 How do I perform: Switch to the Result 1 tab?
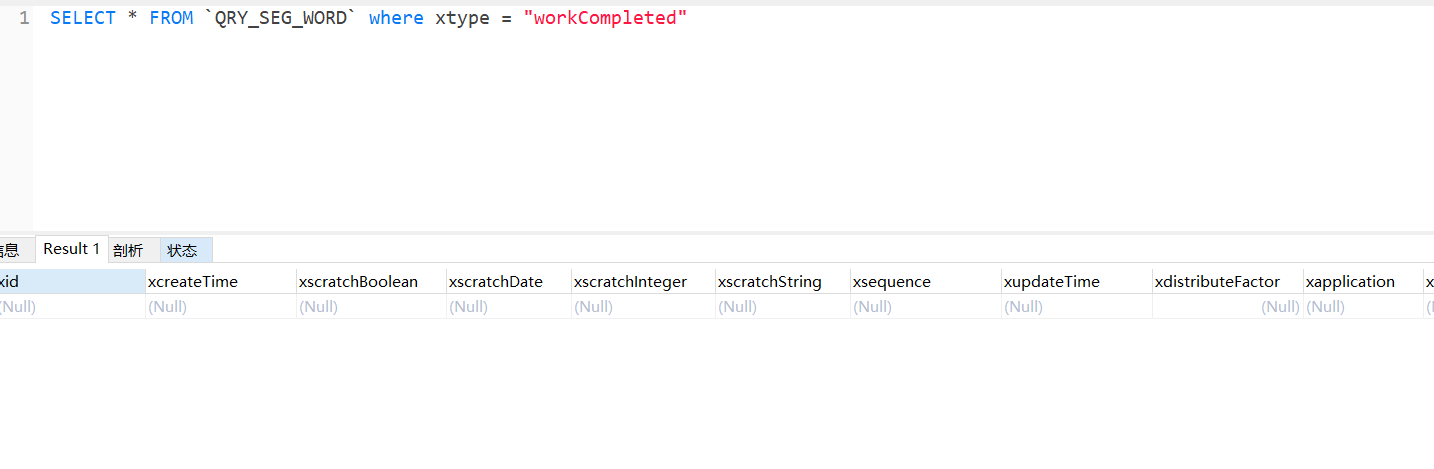[71, 249]
